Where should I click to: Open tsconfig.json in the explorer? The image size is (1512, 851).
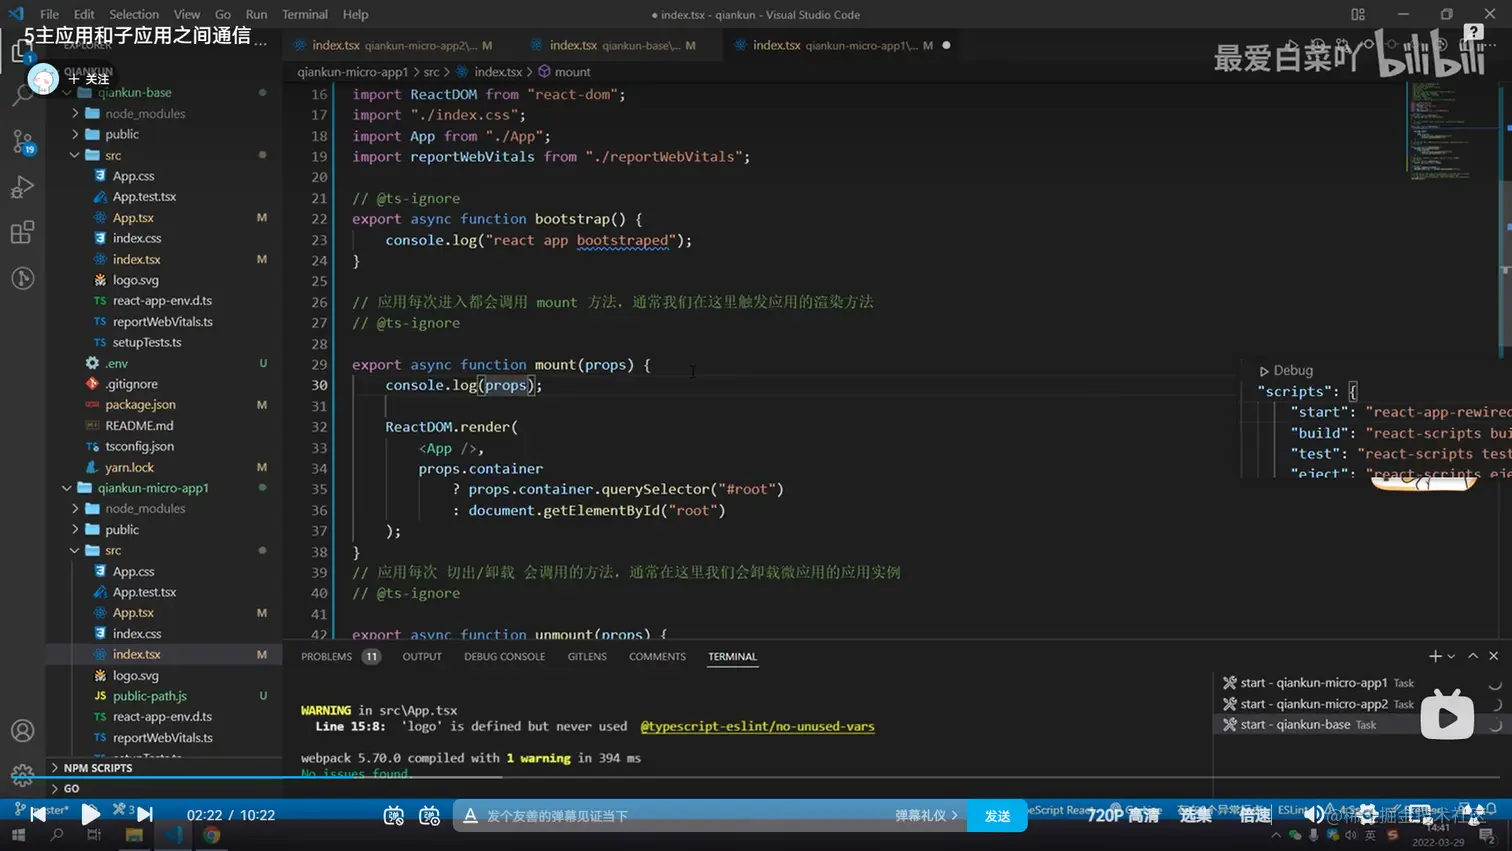tap(139, 447)
